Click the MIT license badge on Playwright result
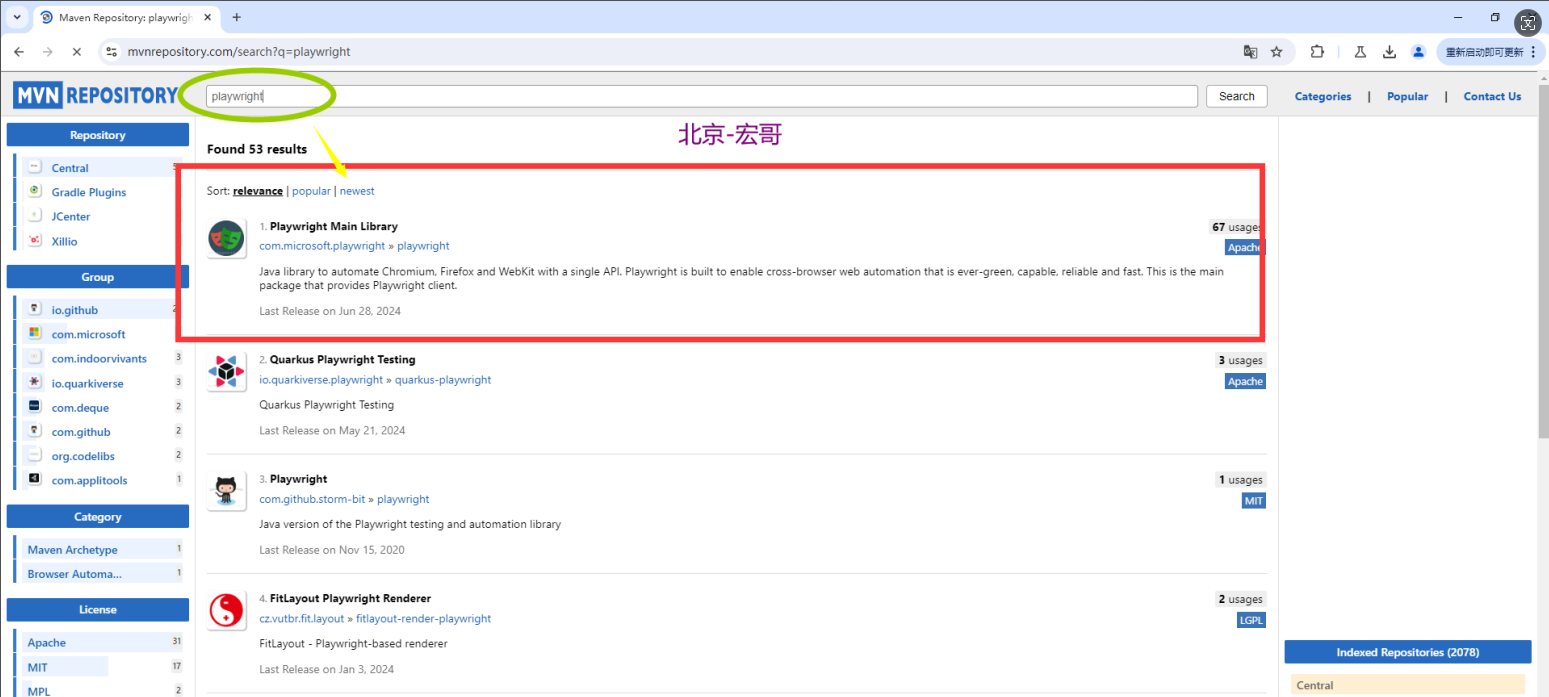Viewport: 1549px width, 697px height. 1254,500
